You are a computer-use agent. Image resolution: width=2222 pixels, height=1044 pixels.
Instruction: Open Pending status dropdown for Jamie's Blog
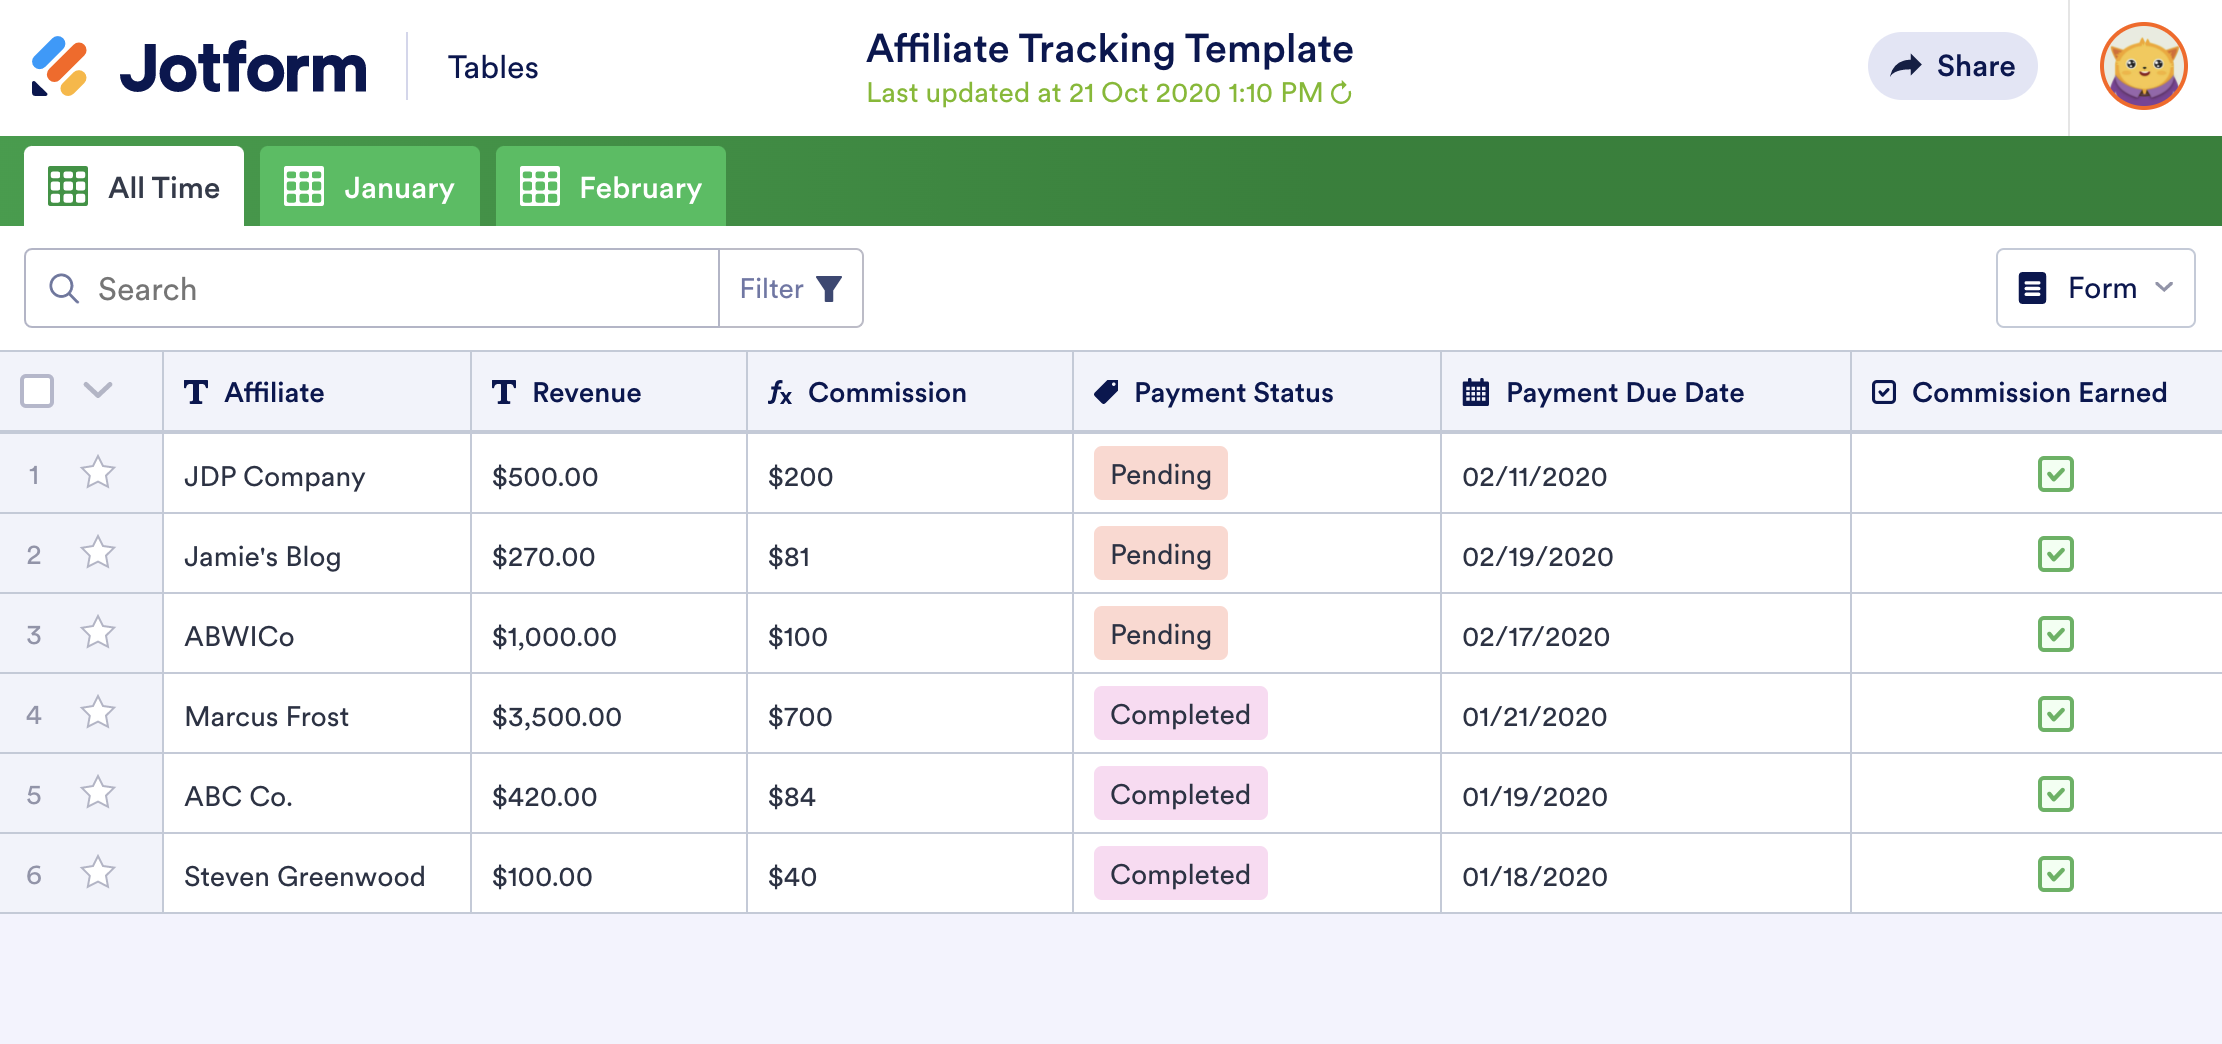point(1160,554)
